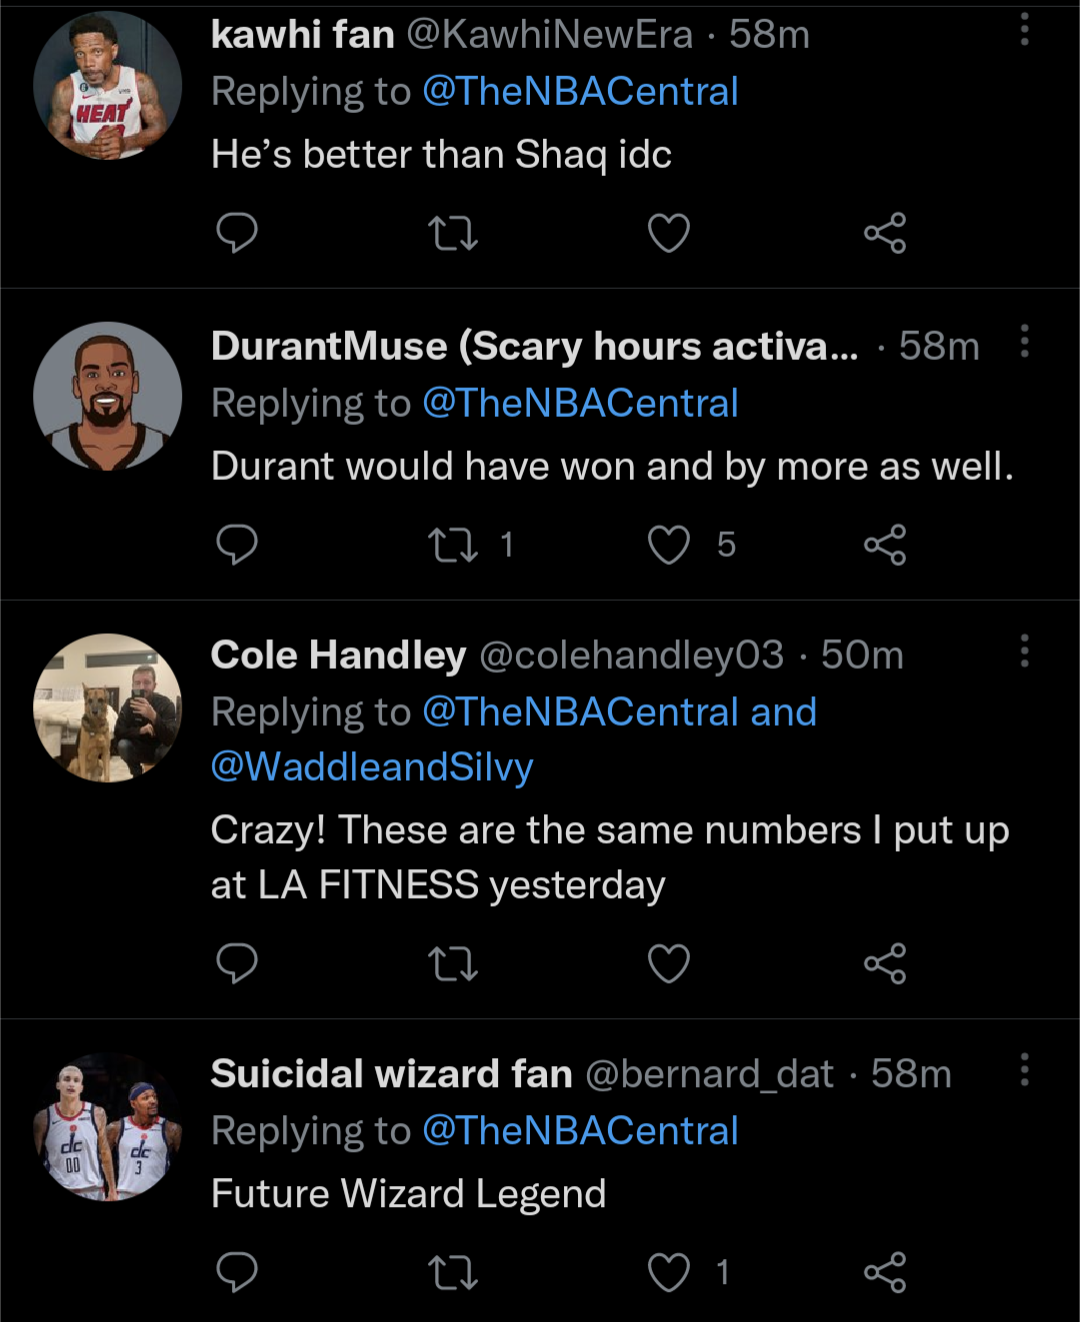
Task: View Suicidal wizard fan's profile picture
Action: pos(107,1126)
